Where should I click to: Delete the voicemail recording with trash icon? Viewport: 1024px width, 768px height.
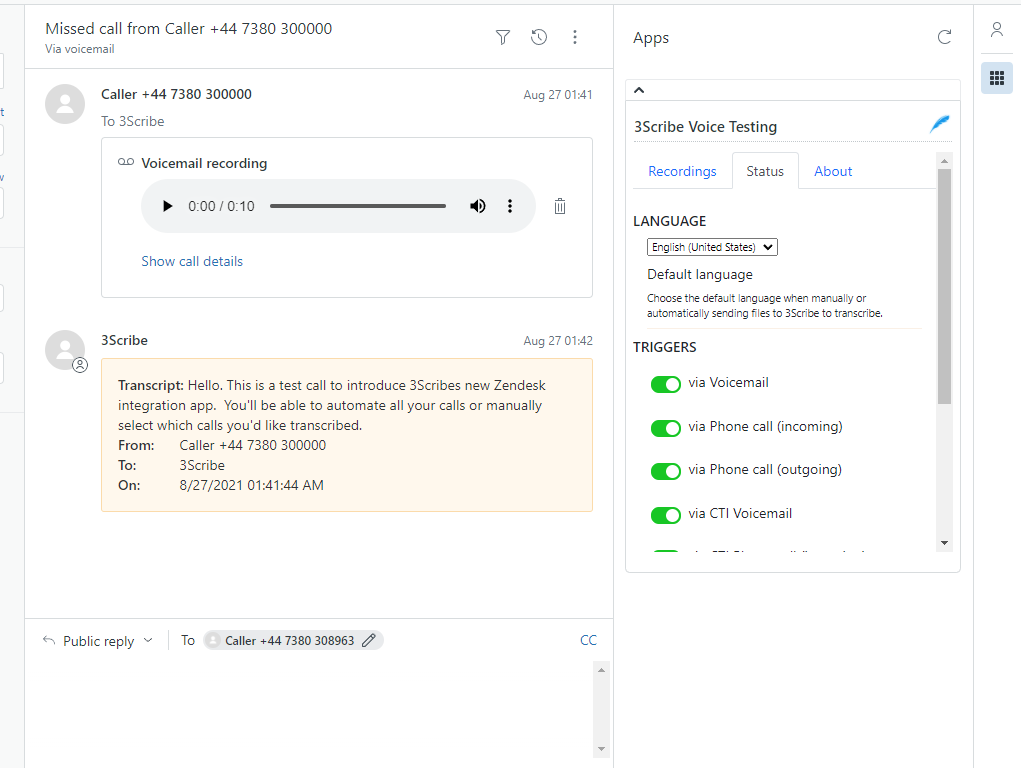[560, 206]
